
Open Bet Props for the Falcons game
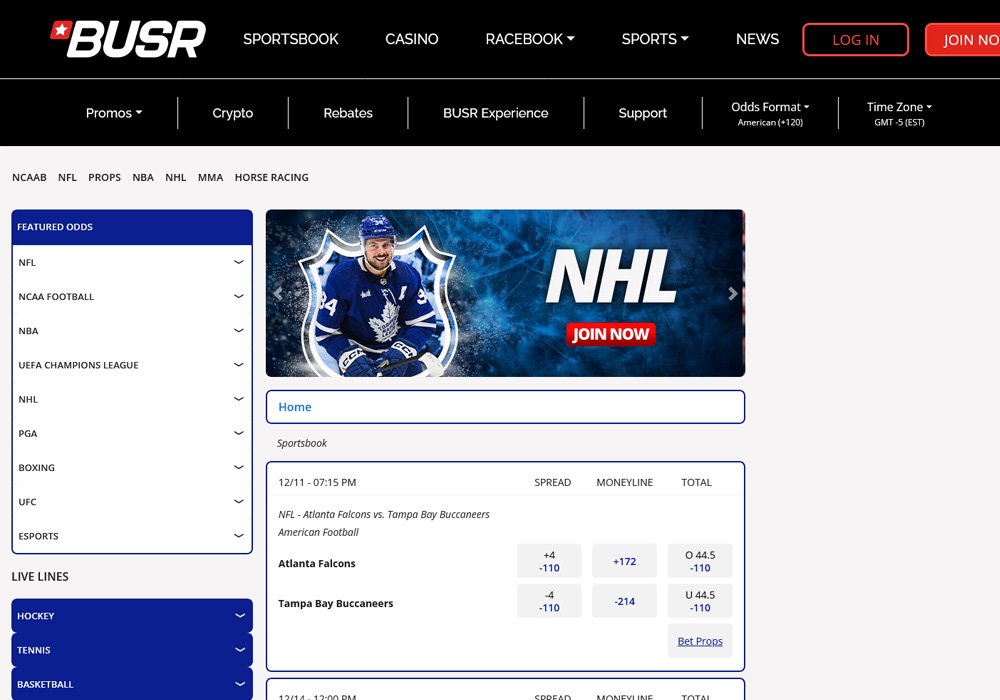(x=699, y=640)
